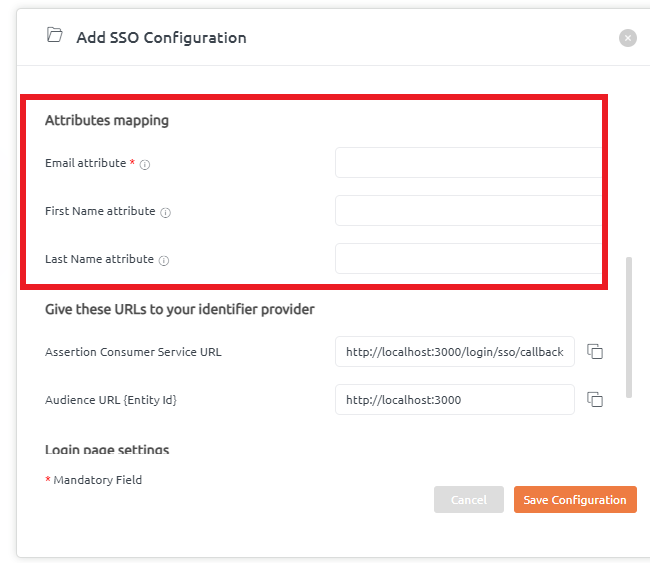650x563 pixels.
Task: Click Save Configuration button
Action: (x=575, y=500)
